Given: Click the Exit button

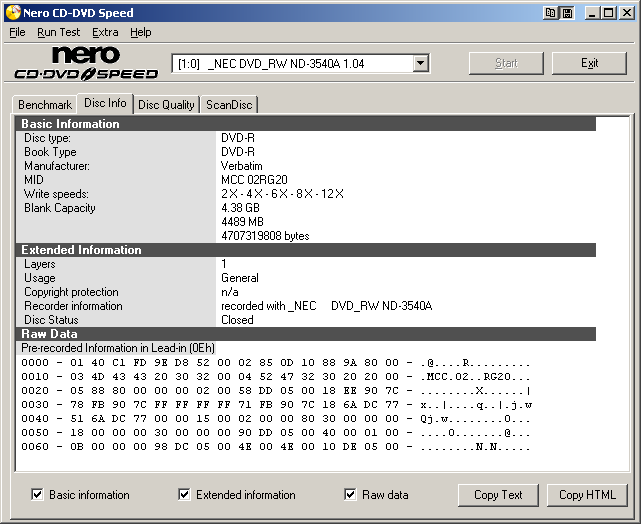Looking at the screenshot, I should click(x=589, y=63).
